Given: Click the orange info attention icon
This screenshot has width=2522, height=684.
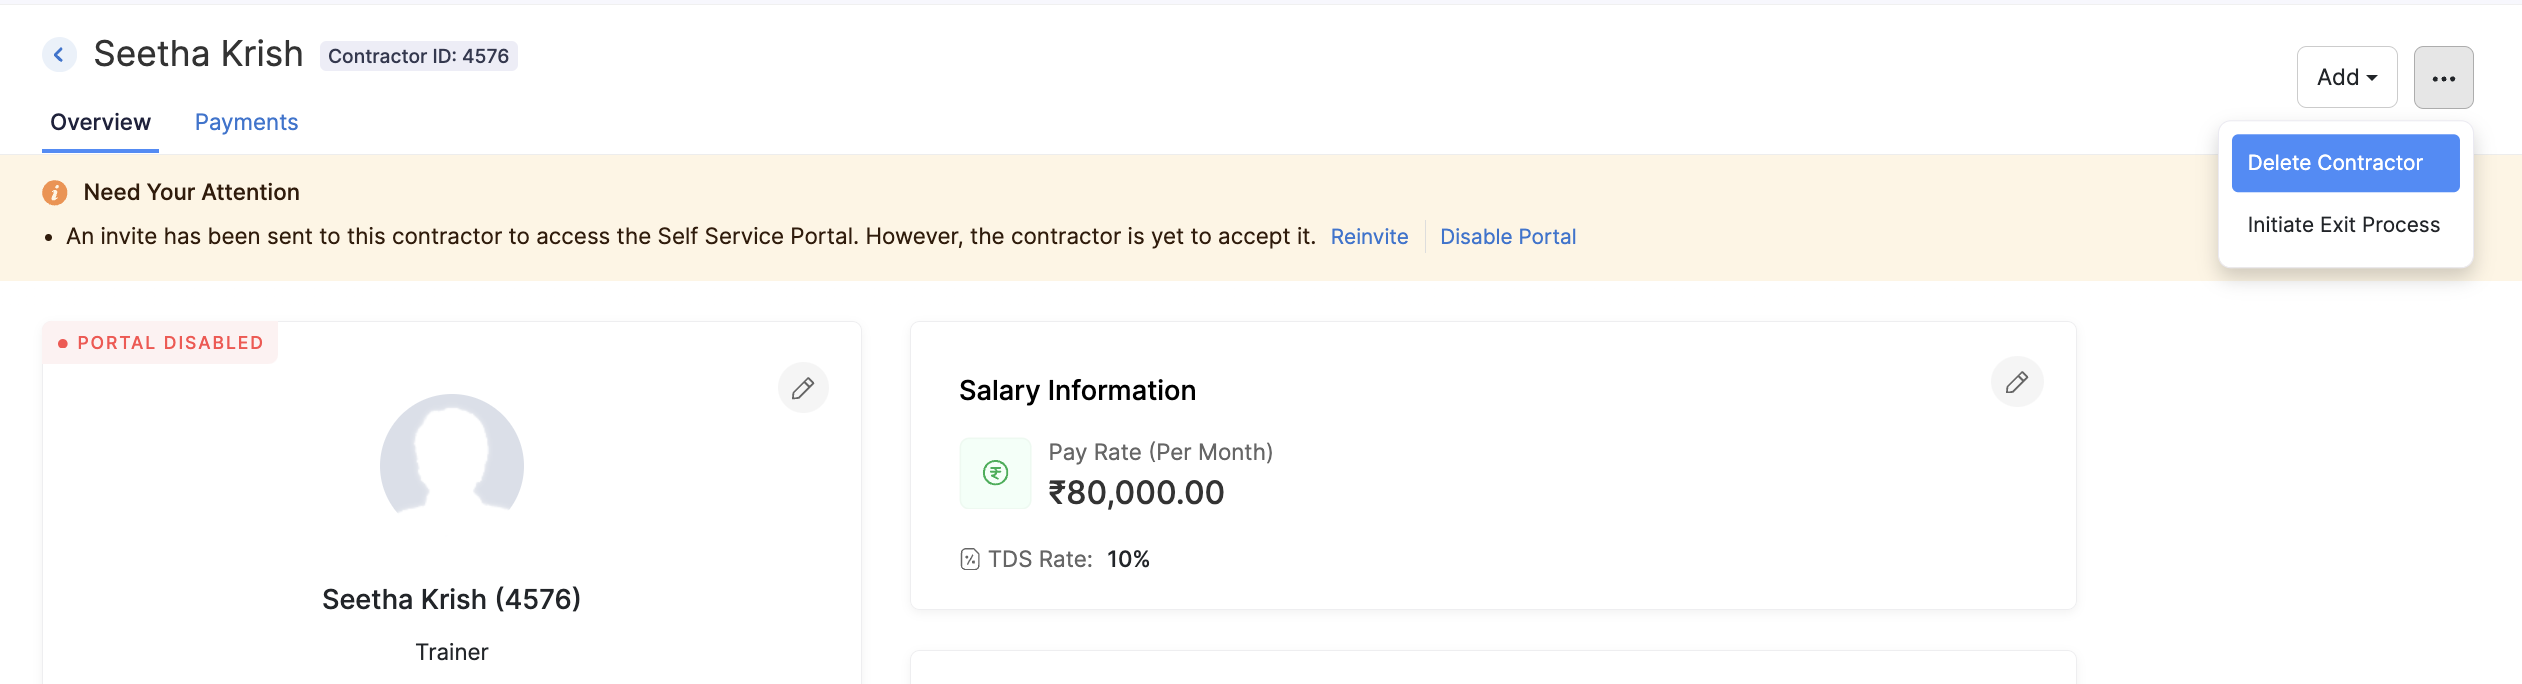Looking at the screenshot, I should tap(55, 192).
